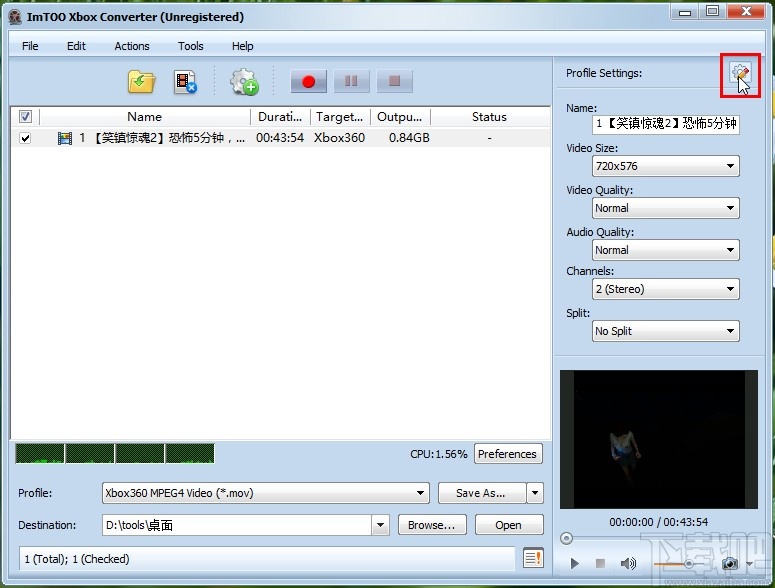This screenshot has width=775, height=588.
Task: Select the 0.84GB output size cell
Action: tap(409, 138)
